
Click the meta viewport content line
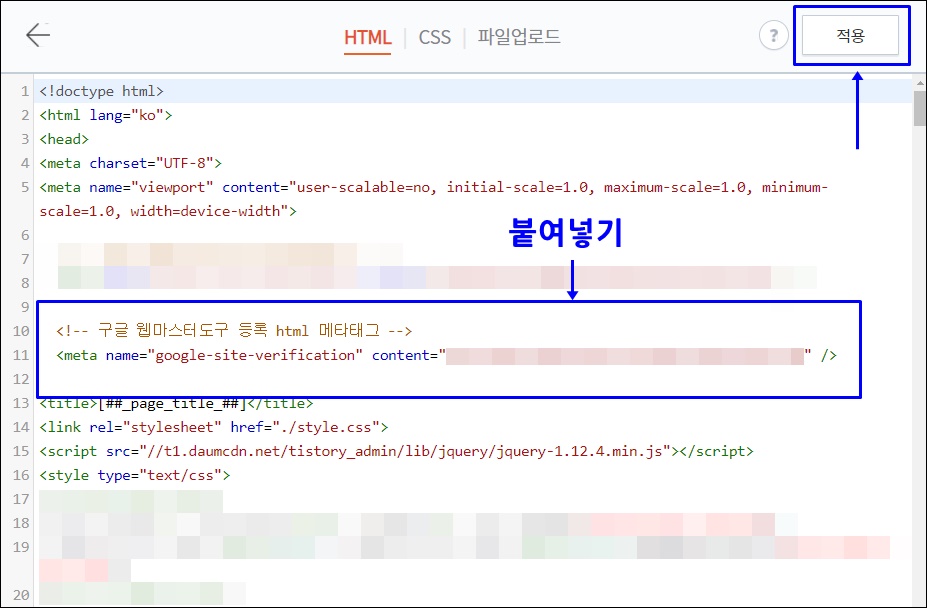tap(434, 187)
